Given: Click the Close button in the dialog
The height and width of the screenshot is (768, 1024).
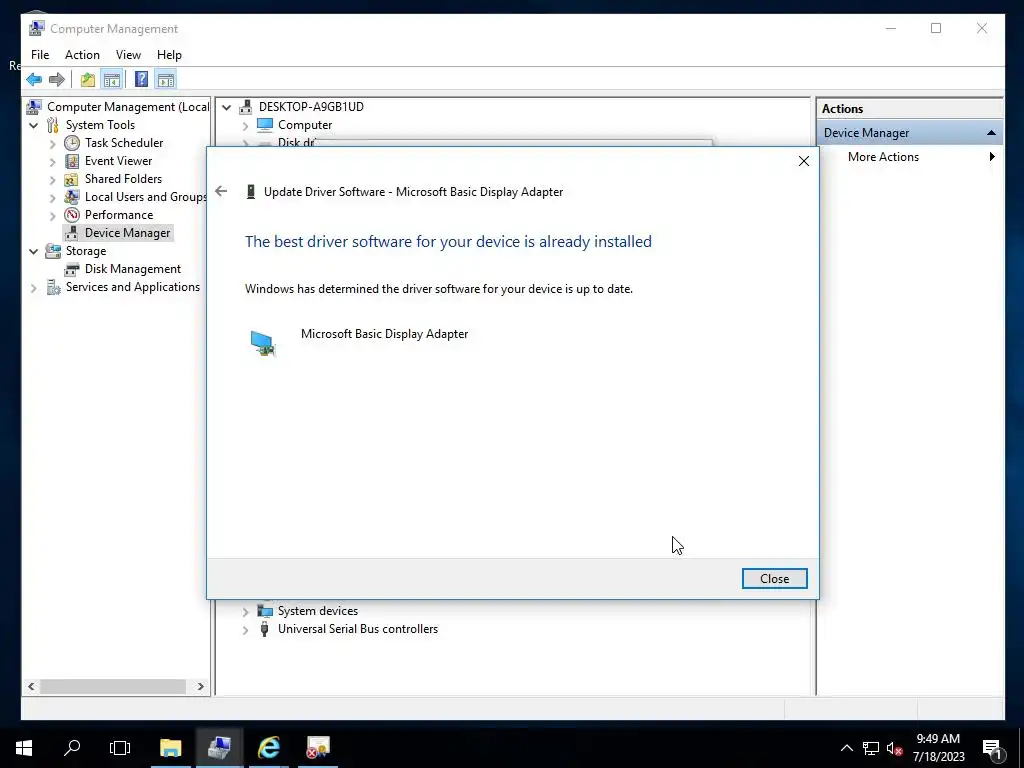Looking at the screenshot, I should [775, 579].
